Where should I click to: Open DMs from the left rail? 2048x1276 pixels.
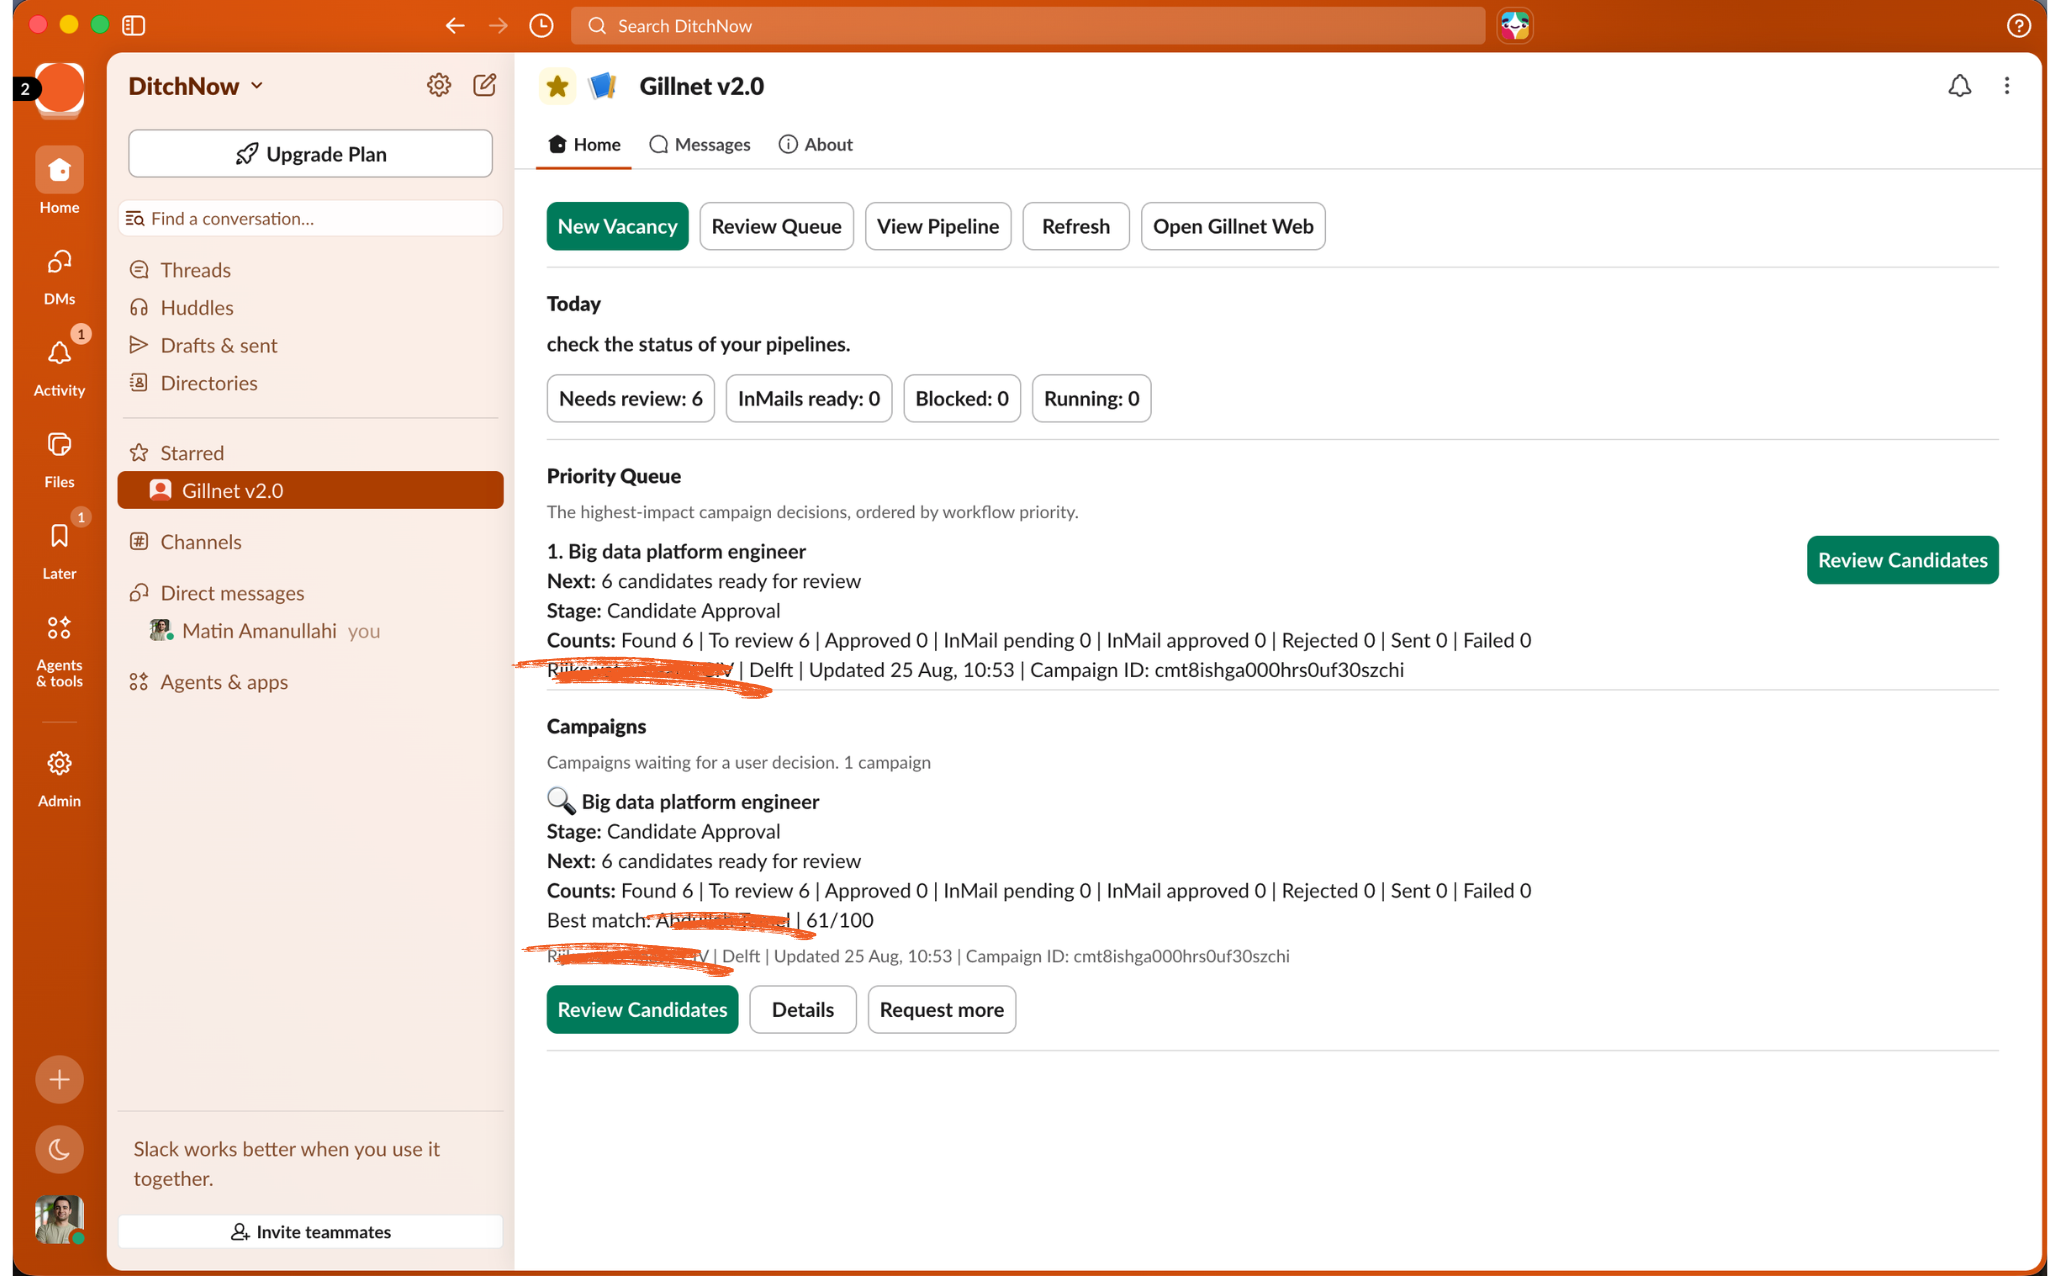[x=59, y=276]
